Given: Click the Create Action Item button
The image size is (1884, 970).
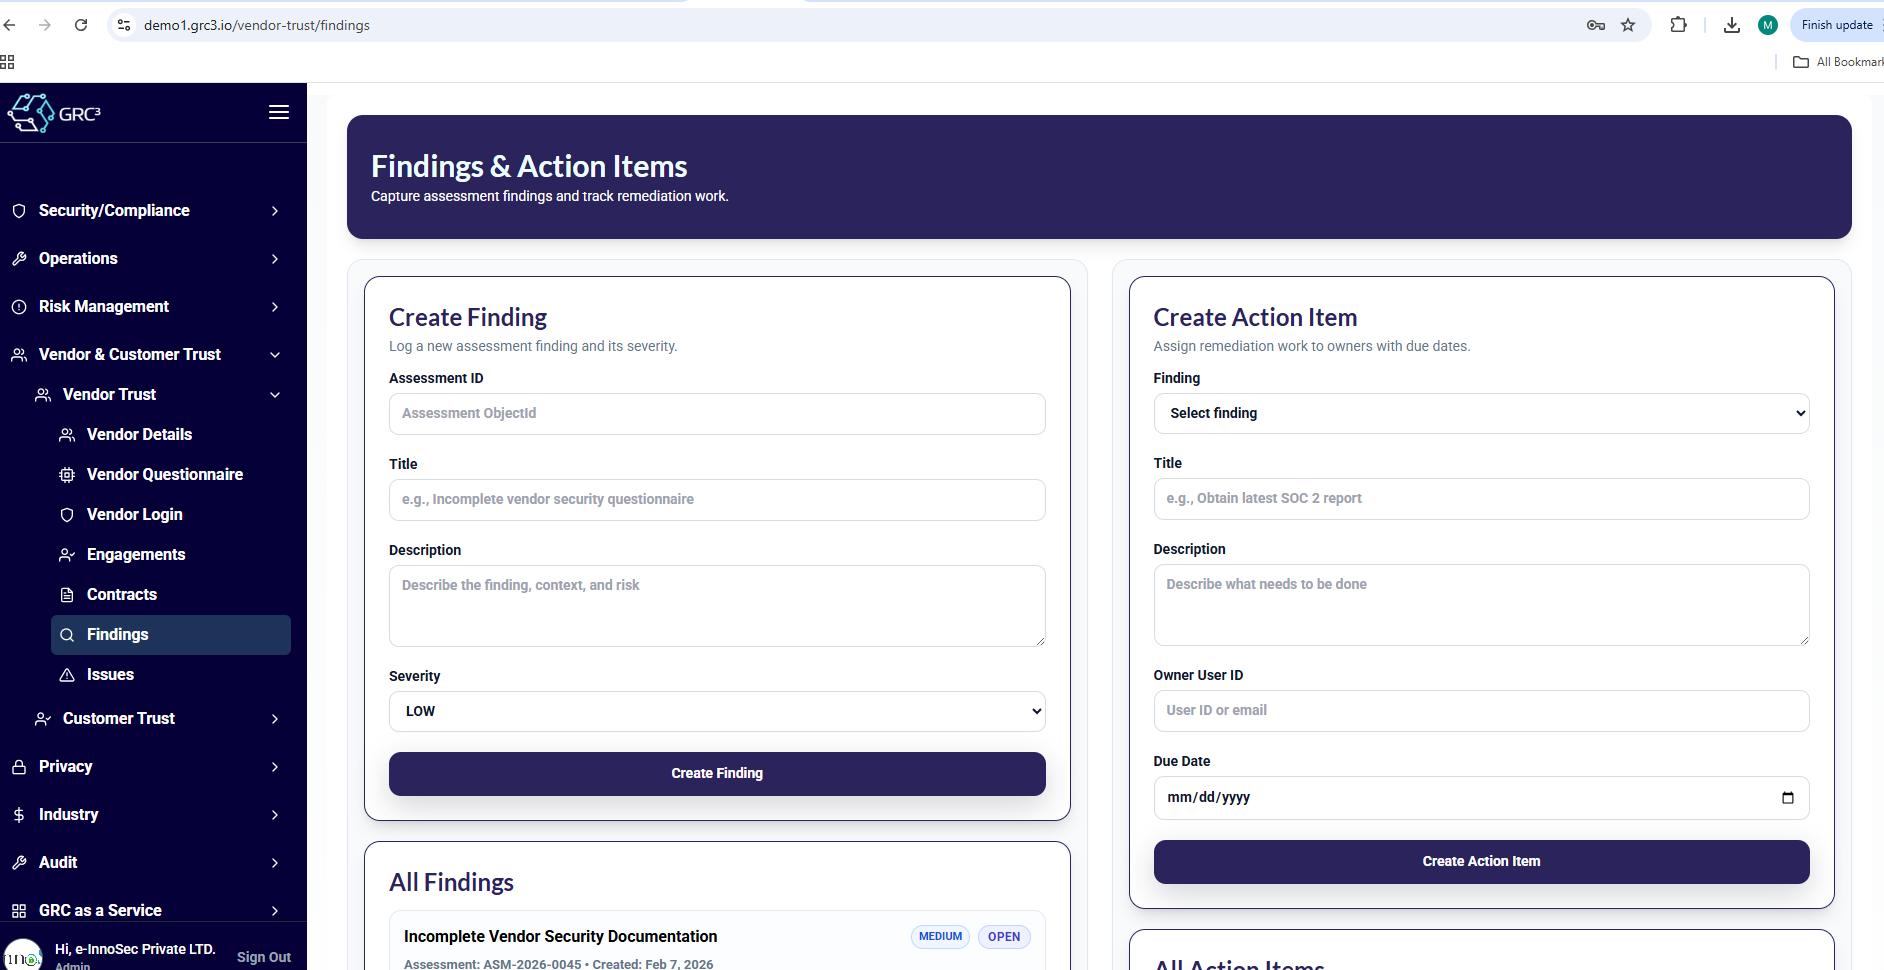Looking at the screenshot, I should (1480, 861).
